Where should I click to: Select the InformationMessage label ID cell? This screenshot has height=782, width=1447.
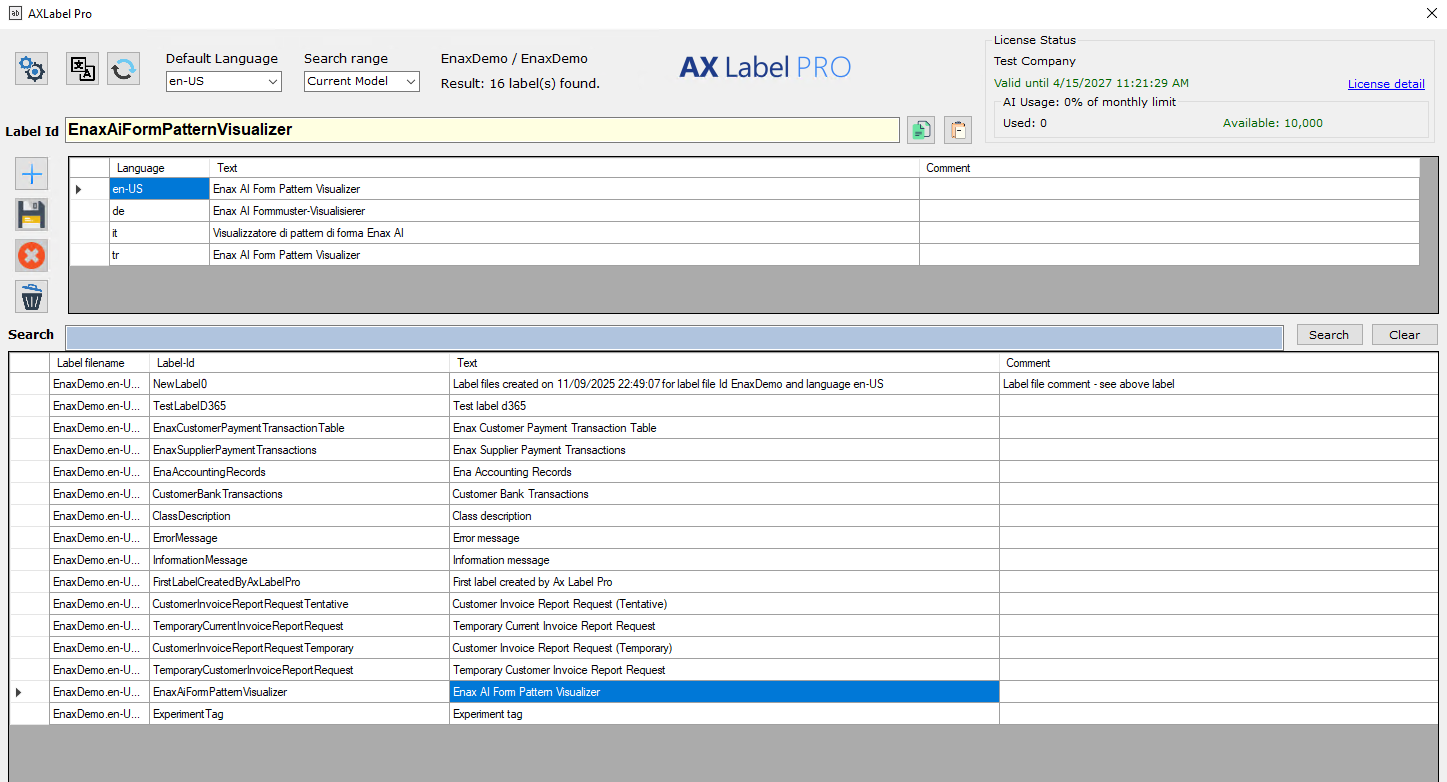(299, 560)
